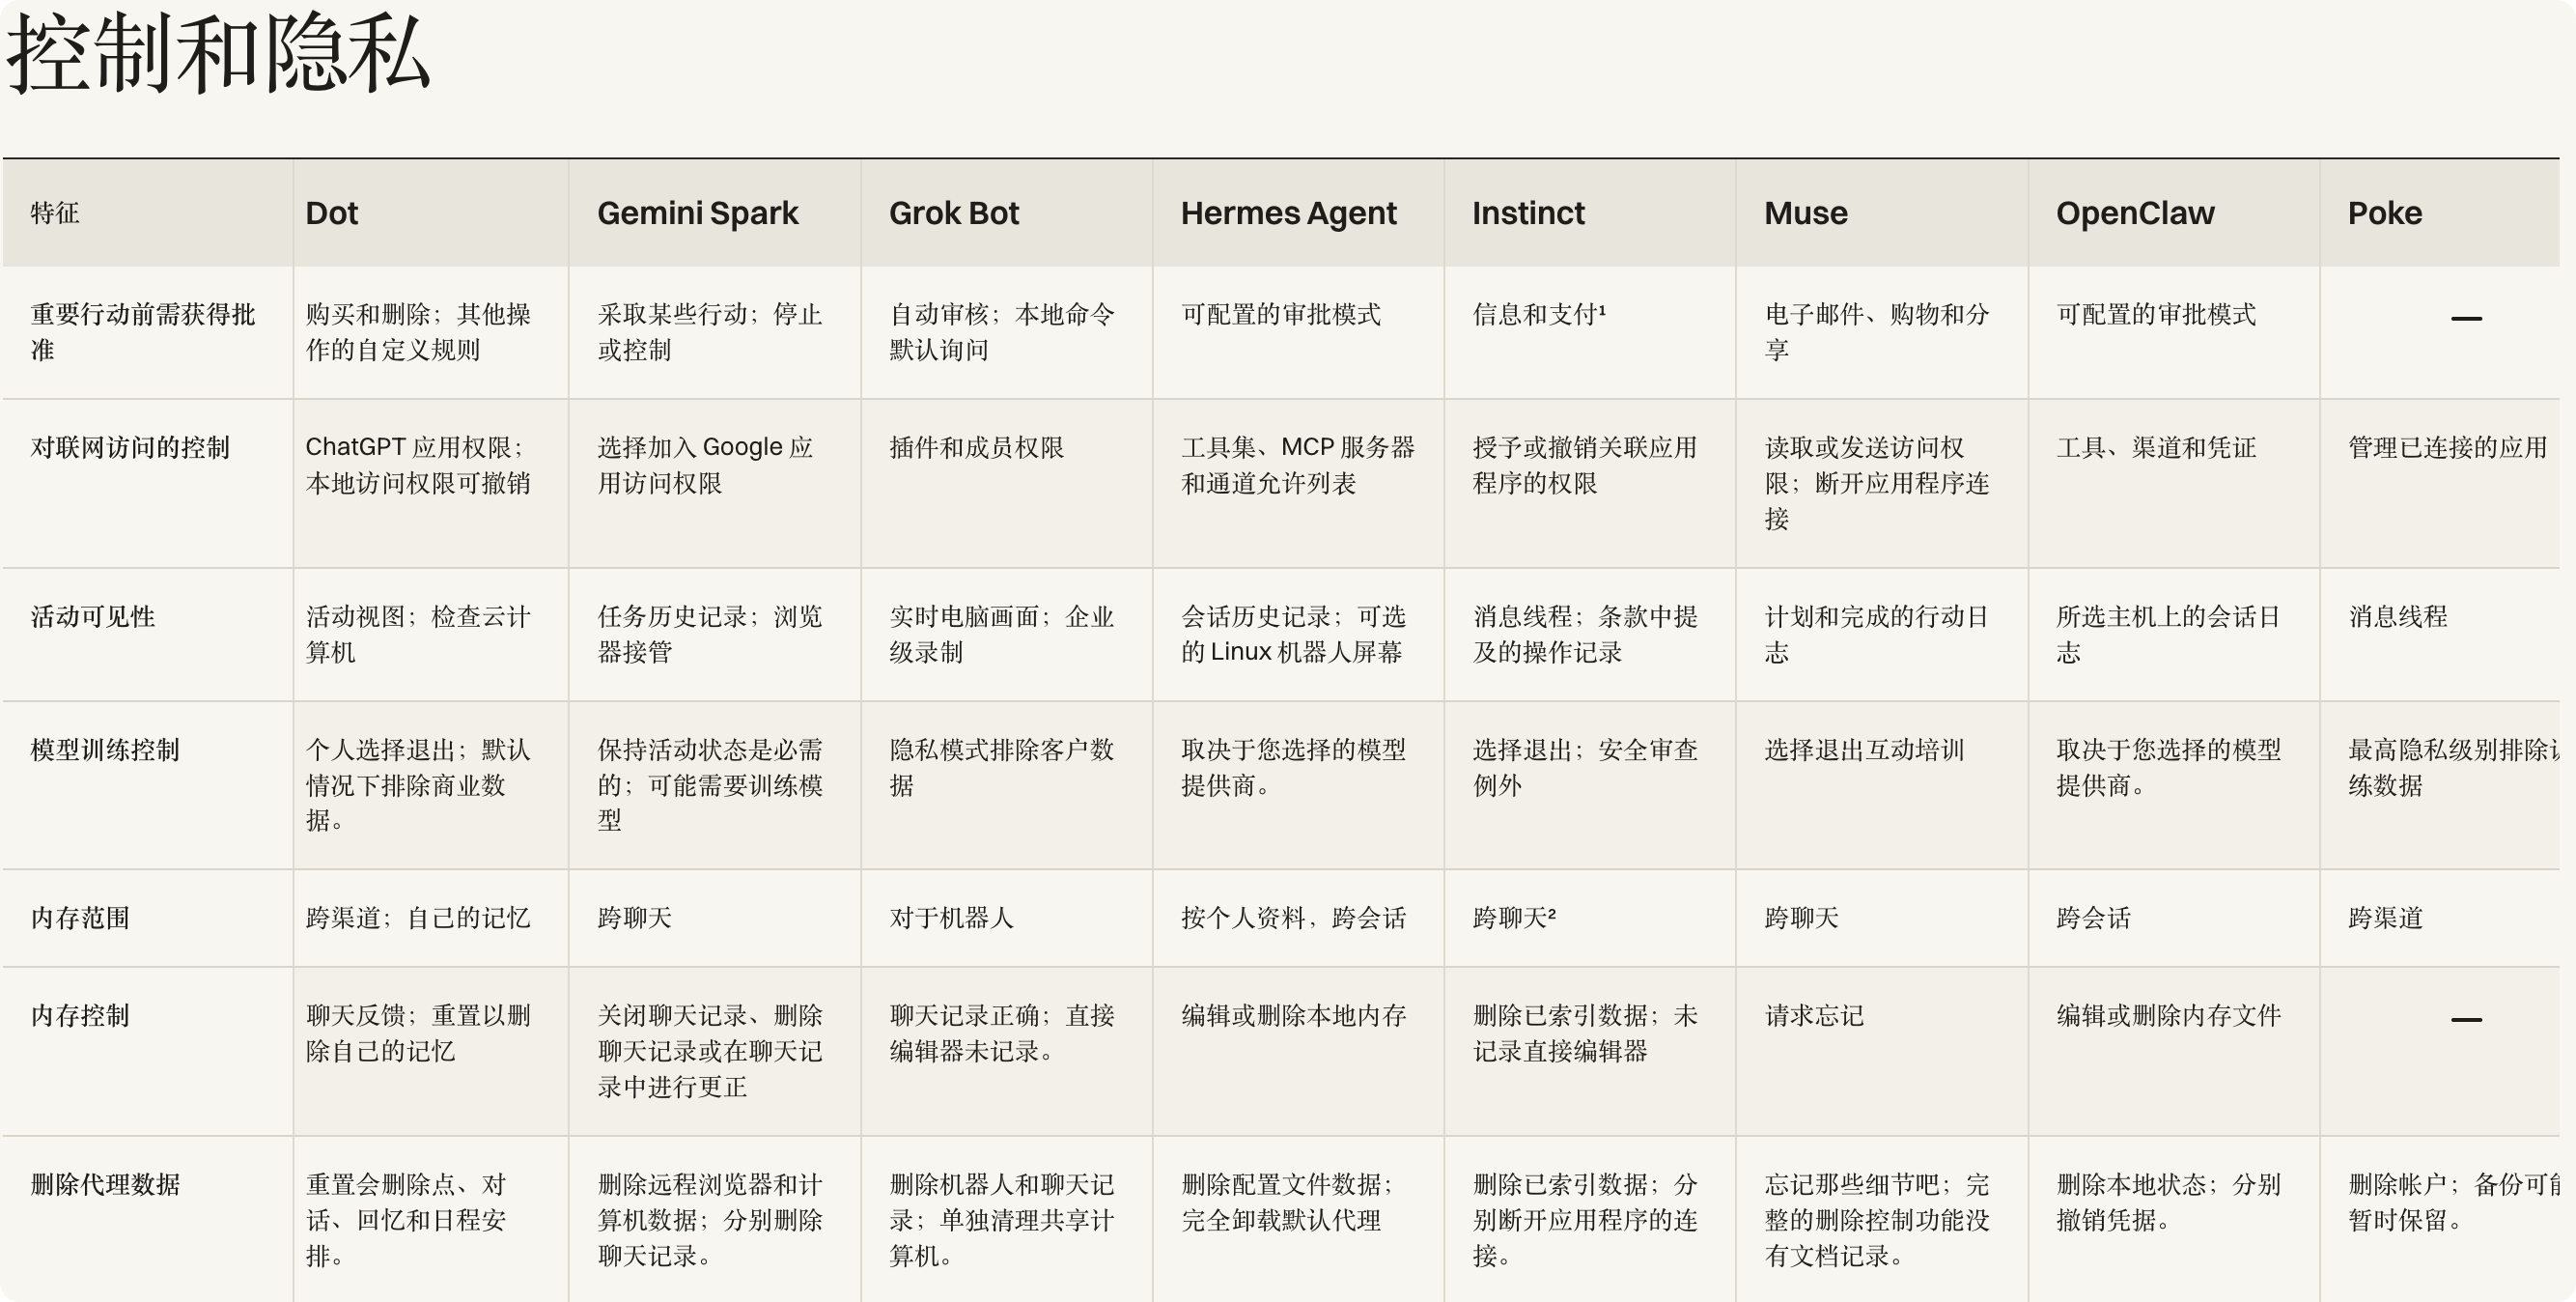Click the dash in Poke's 内存控制 cell
The height and width of the screenshot is (1302, 2576).
2466,1020
